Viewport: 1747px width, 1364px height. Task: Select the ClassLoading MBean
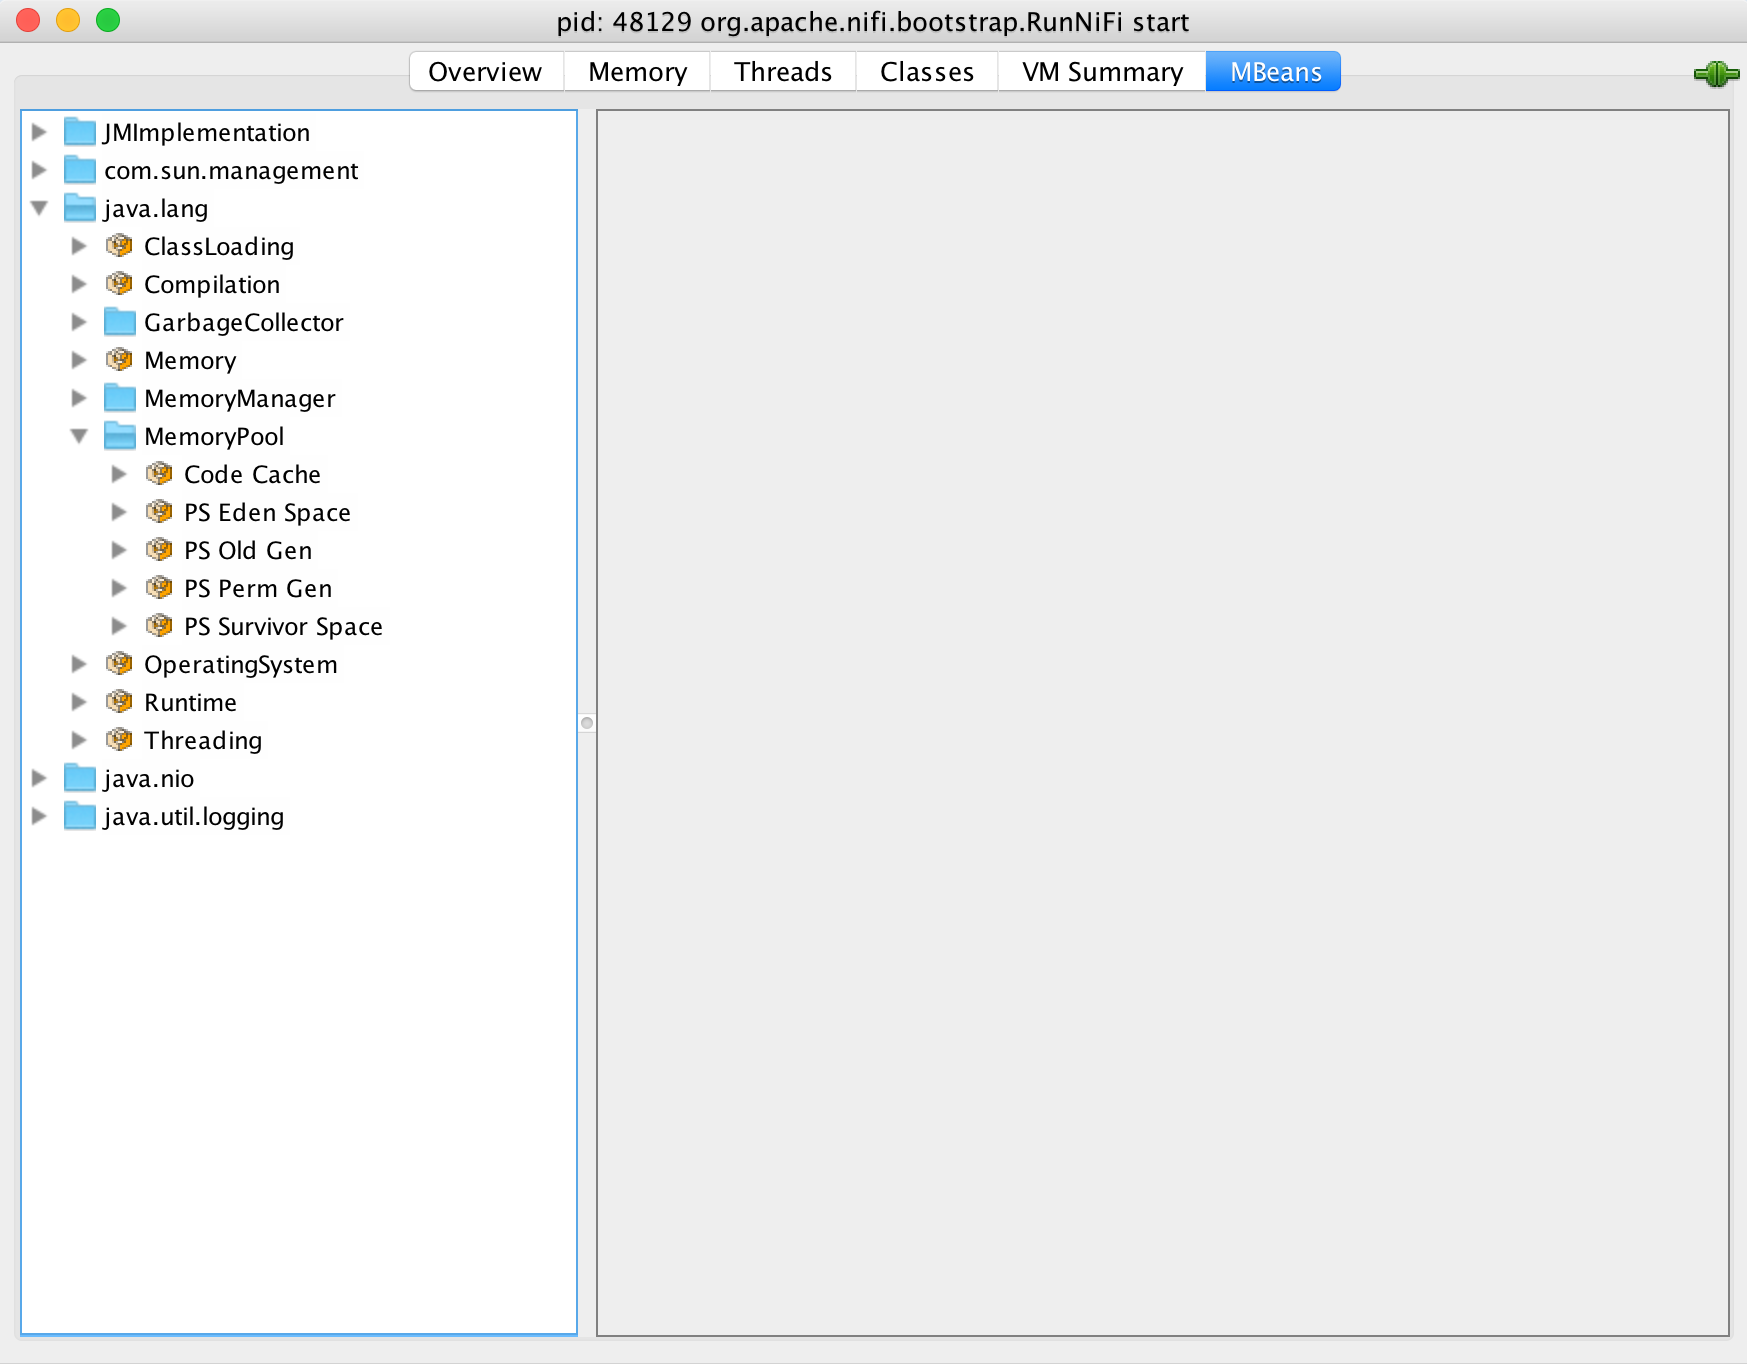coord(218,246)
